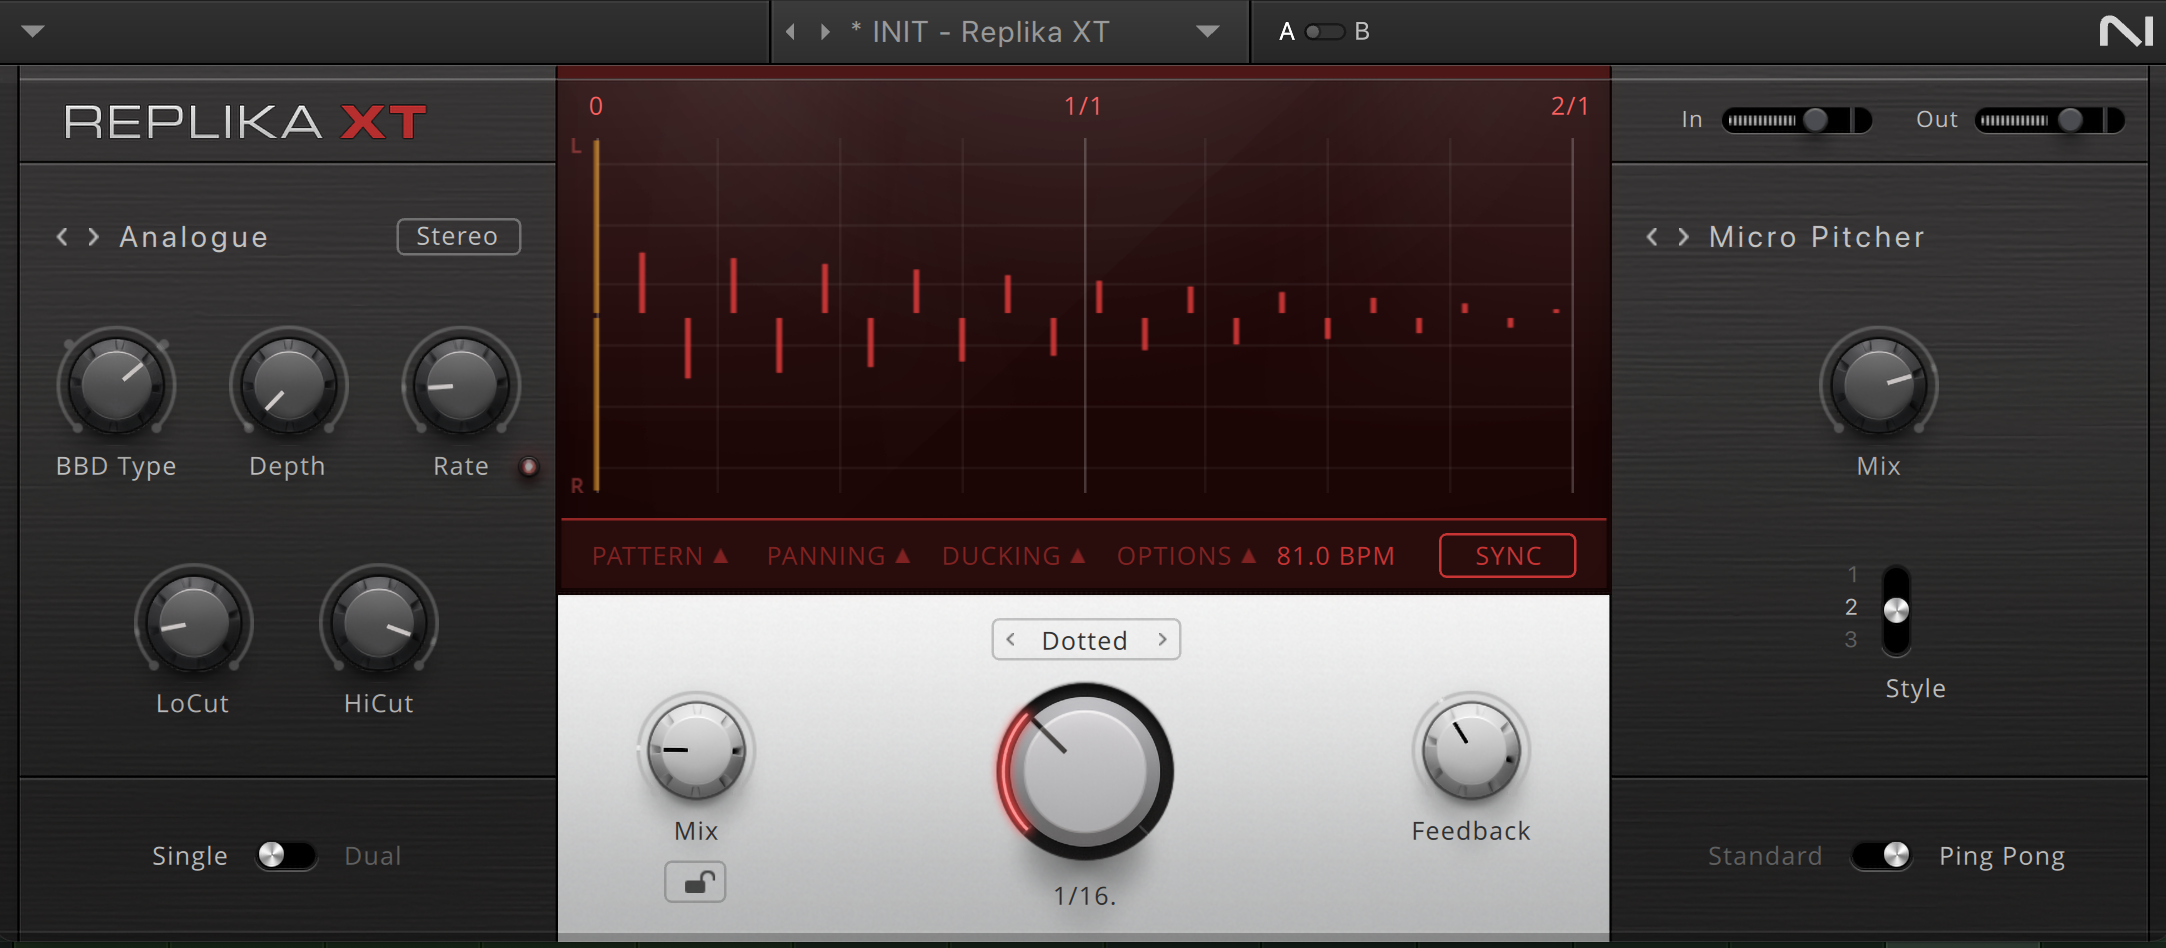This screenshot has height=948, width=2166.
Task: Toggle the Stereo button
Action: (x=458, y=237)
